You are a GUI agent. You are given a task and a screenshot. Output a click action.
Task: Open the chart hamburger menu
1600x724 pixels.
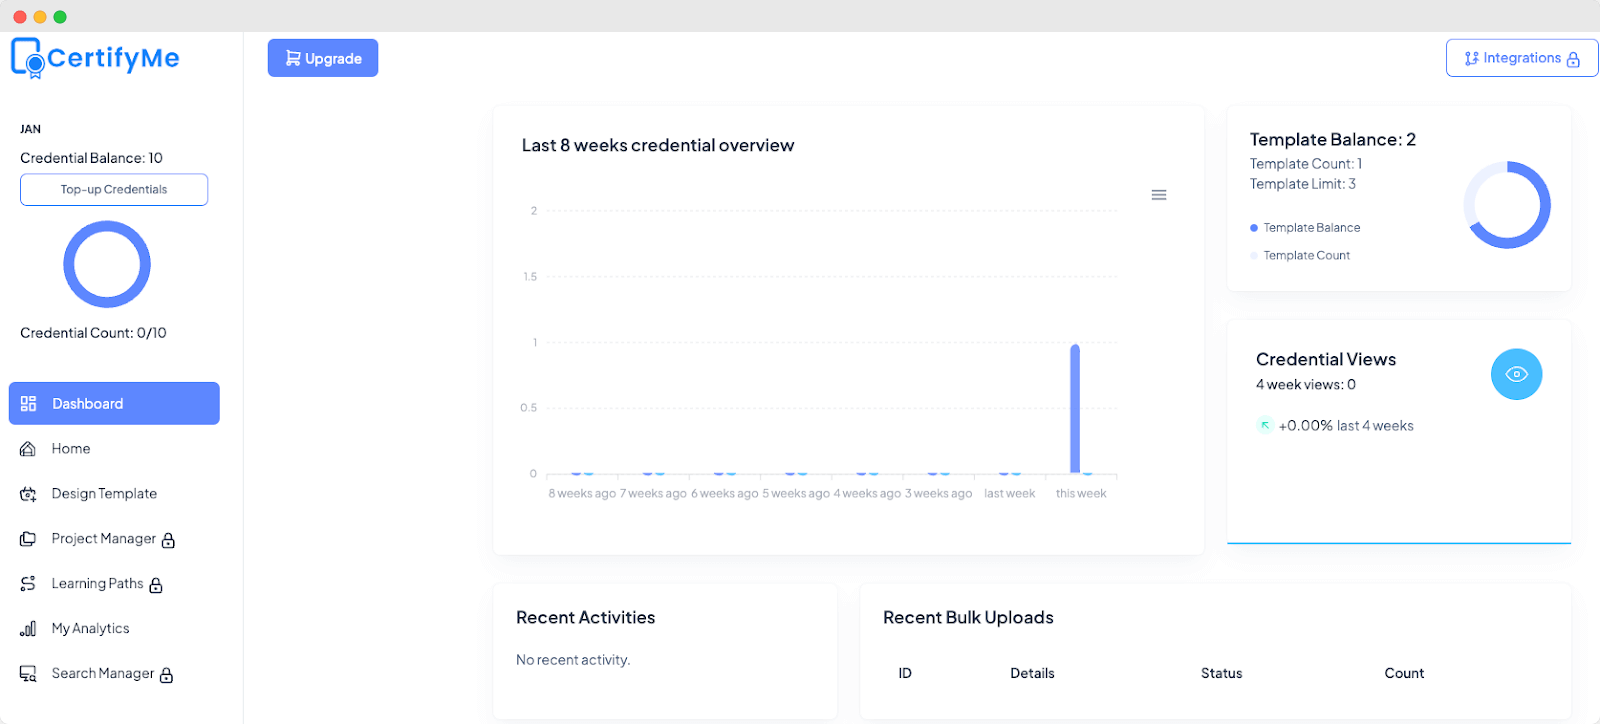(x=1159, y=195)
